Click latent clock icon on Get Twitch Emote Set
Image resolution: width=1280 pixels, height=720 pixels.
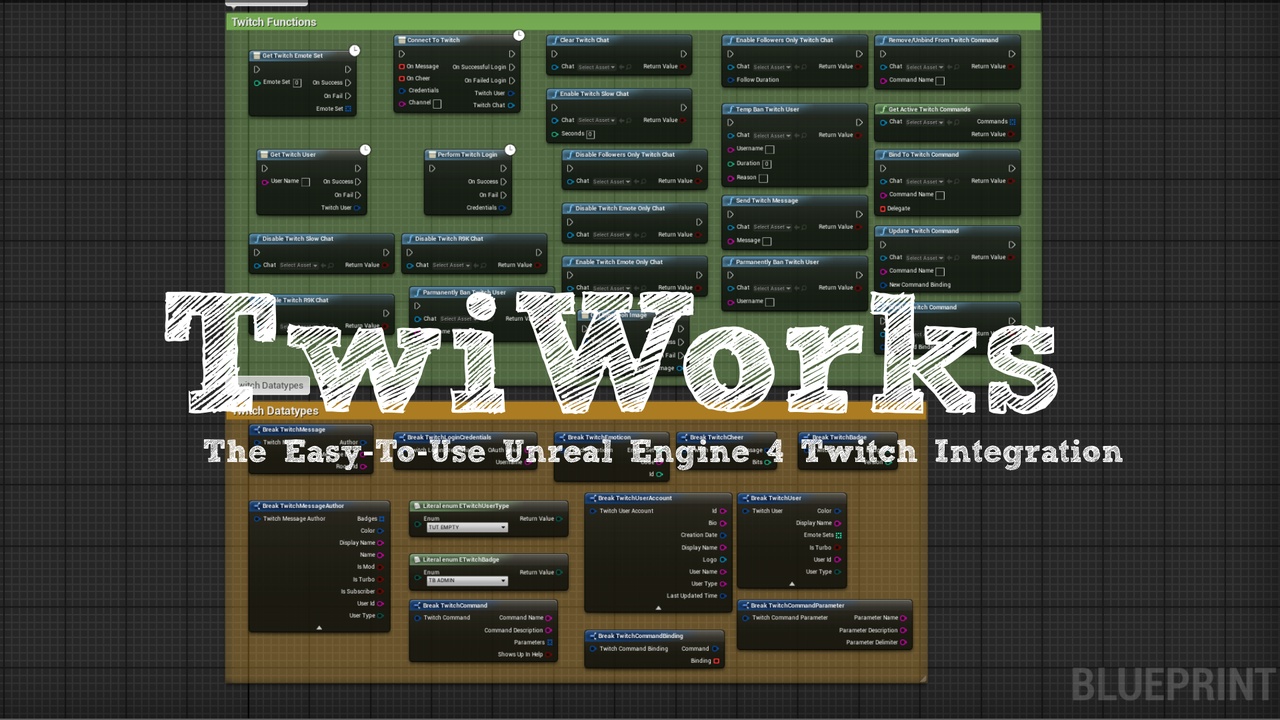coord(354,50)
